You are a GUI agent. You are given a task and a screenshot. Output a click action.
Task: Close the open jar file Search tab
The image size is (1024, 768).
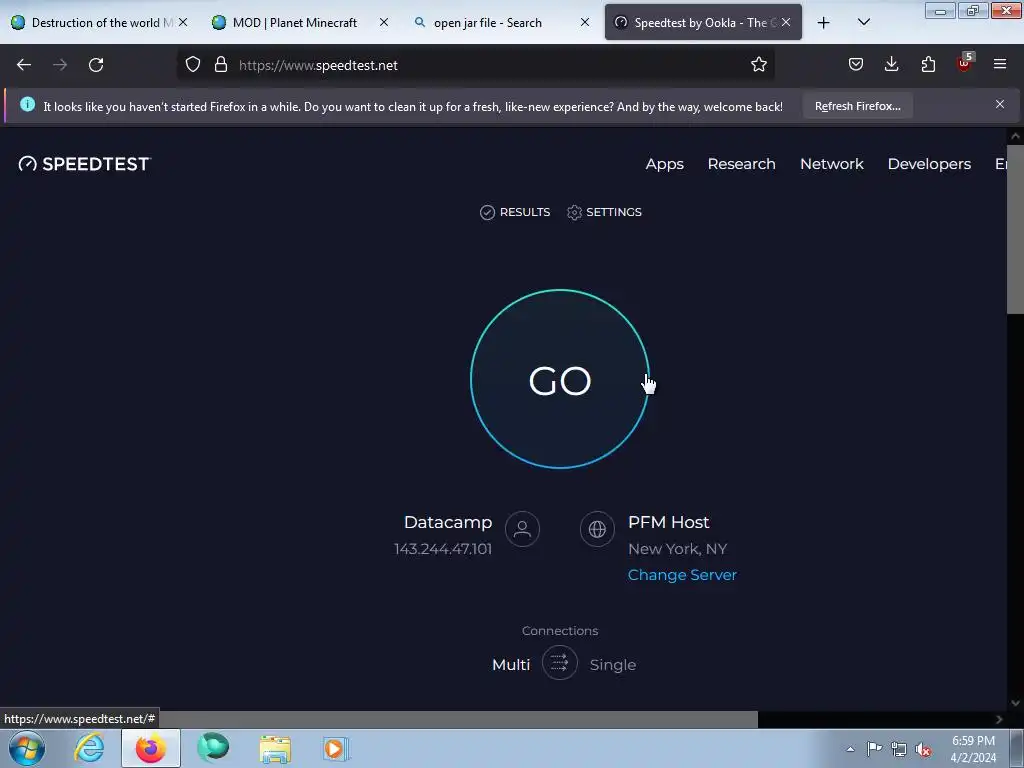[x=584, y=22]
